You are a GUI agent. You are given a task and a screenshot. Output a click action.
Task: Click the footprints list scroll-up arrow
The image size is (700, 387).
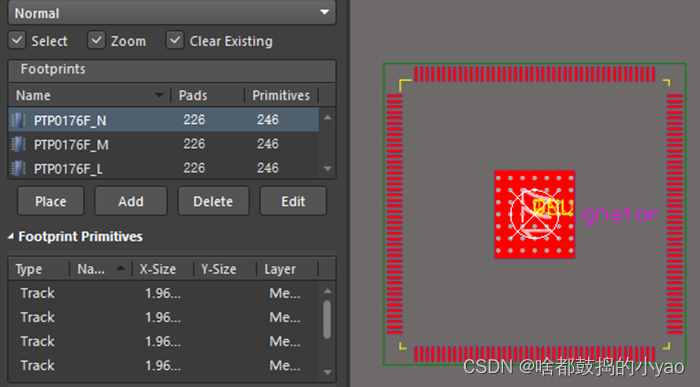328,117
